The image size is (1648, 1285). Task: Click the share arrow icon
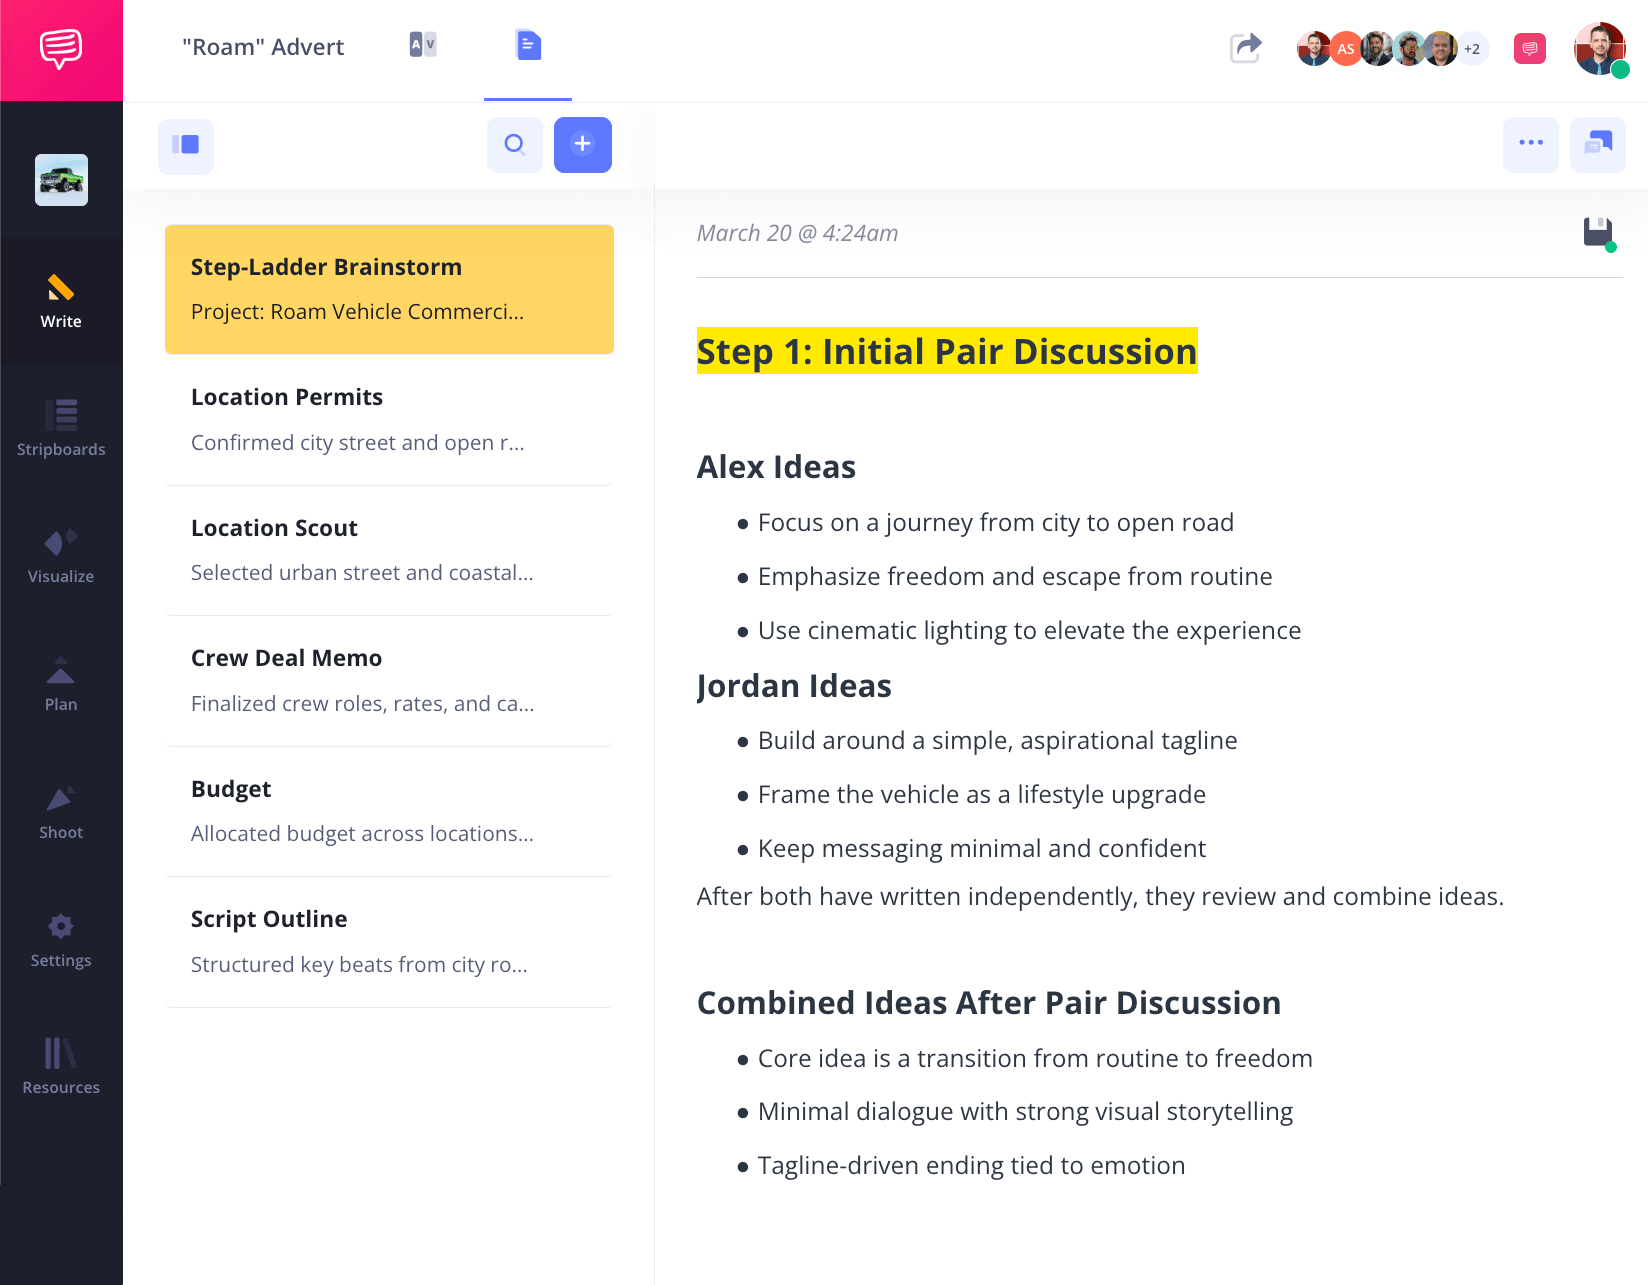tap(1245, 47)
